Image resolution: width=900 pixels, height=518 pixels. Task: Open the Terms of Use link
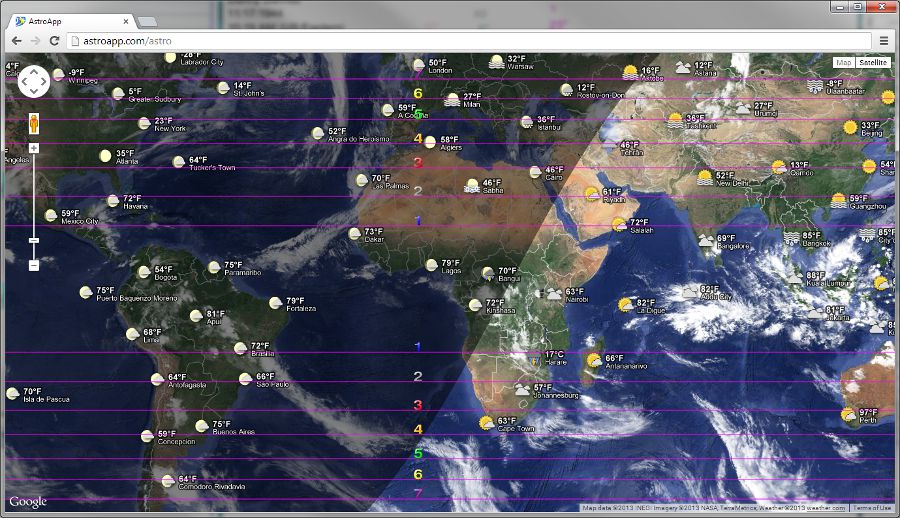(872, 508)
